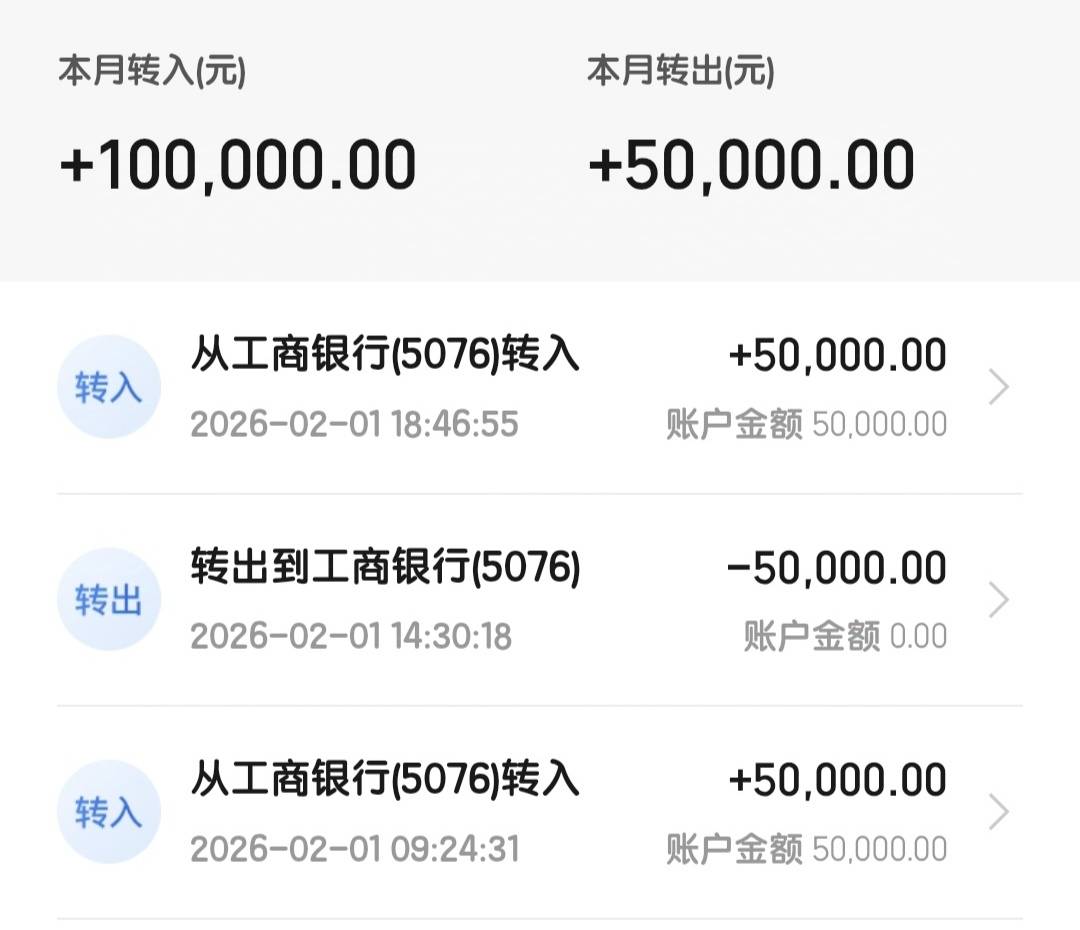The width and height of the screenshot is (1080, 930).
Task: Click +50,000.00 amount in the 18:46:55 row
Action: (x=838, y=356)
